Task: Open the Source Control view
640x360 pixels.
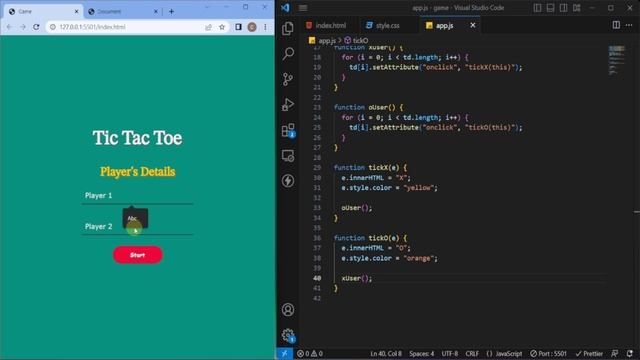Action: pos(288,79)
